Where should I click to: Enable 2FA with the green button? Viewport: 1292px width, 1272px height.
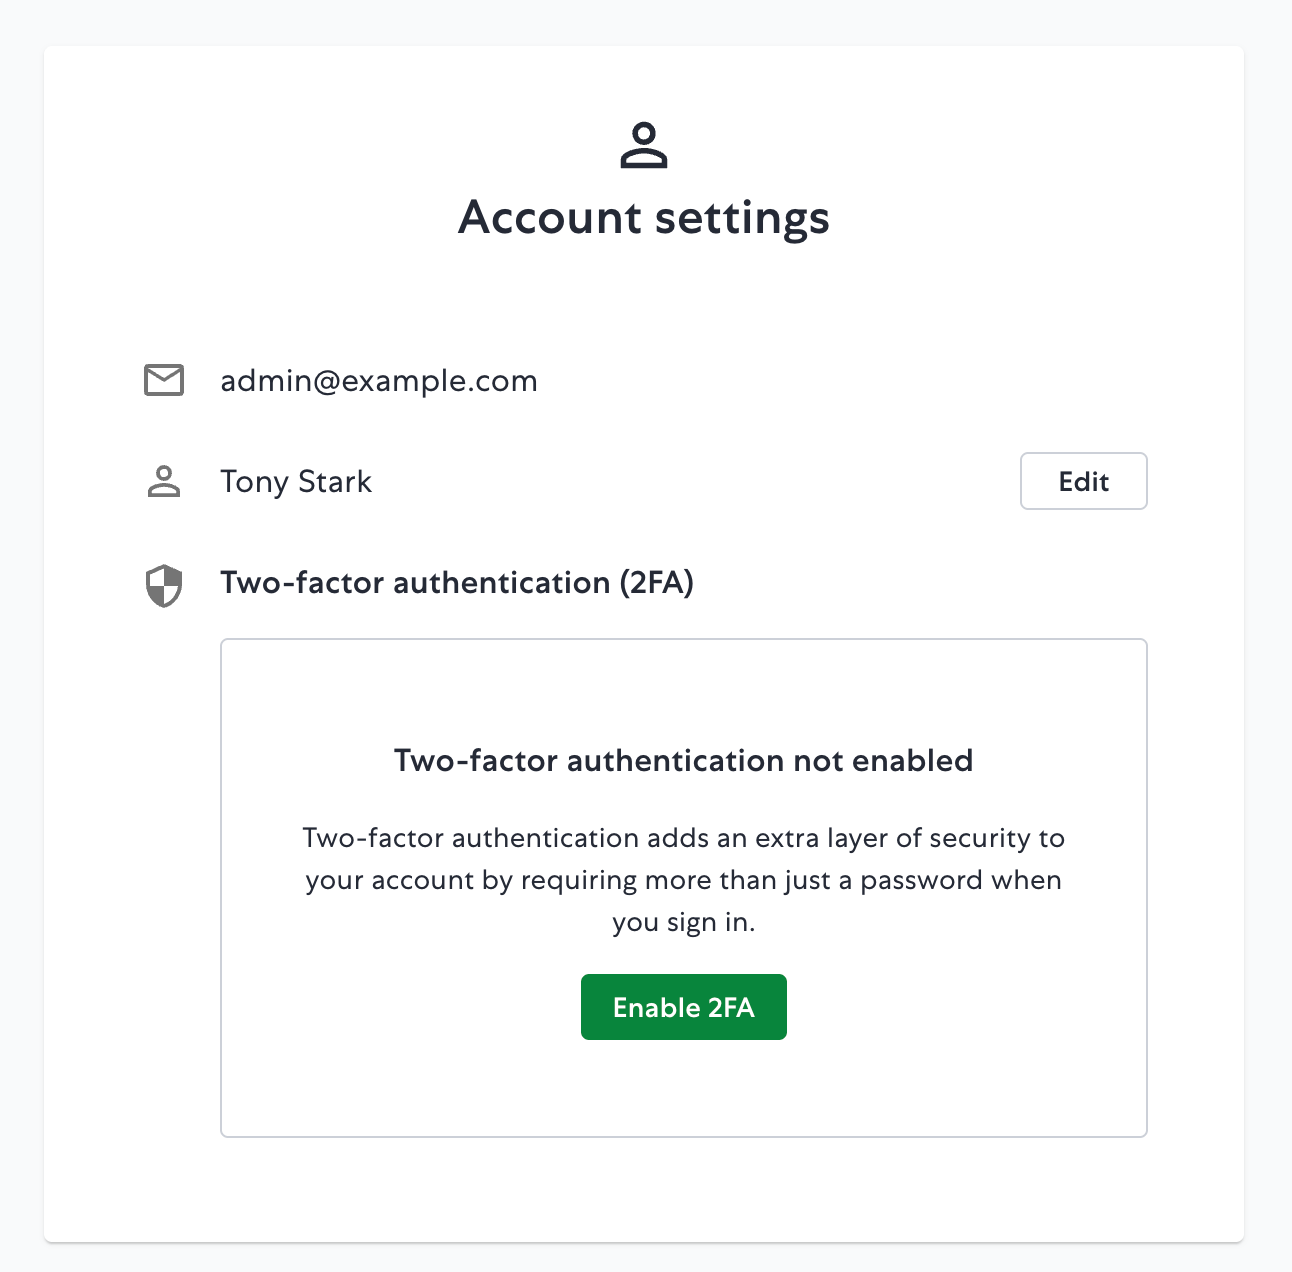[683, 1007]
